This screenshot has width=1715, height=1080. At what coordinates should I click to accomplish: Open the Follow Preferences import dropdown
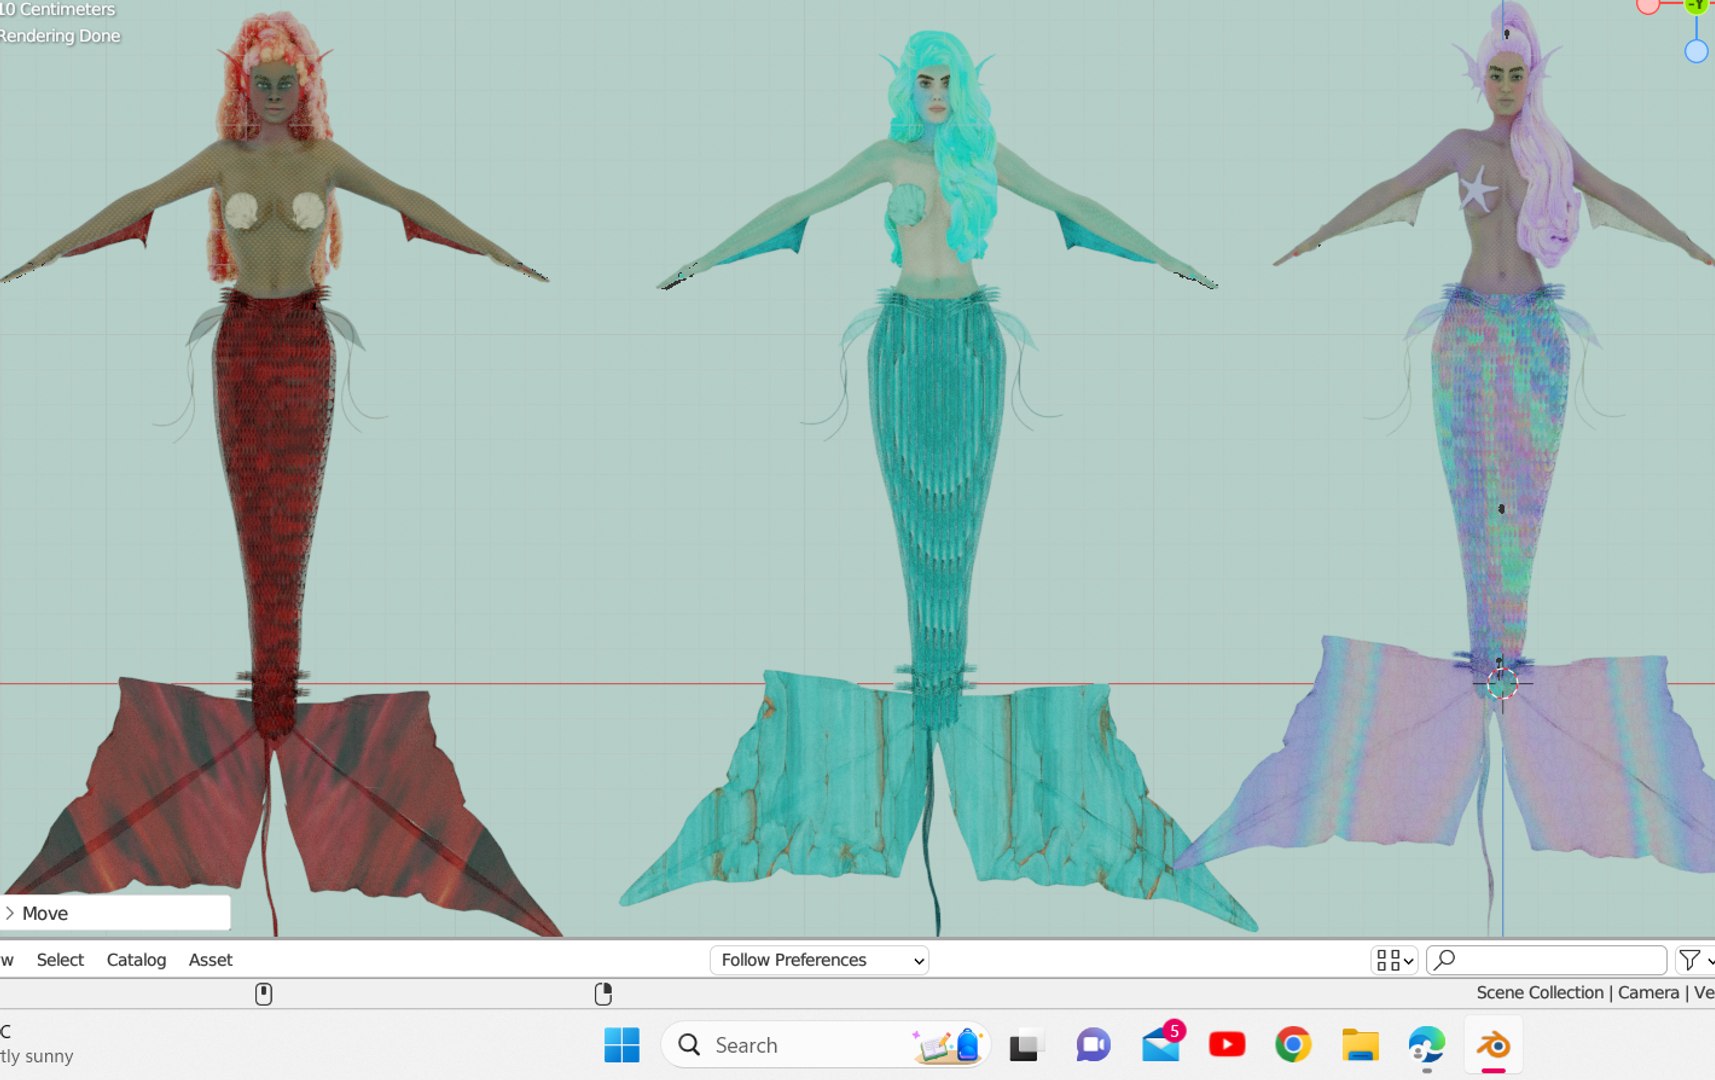pos(819,960)
